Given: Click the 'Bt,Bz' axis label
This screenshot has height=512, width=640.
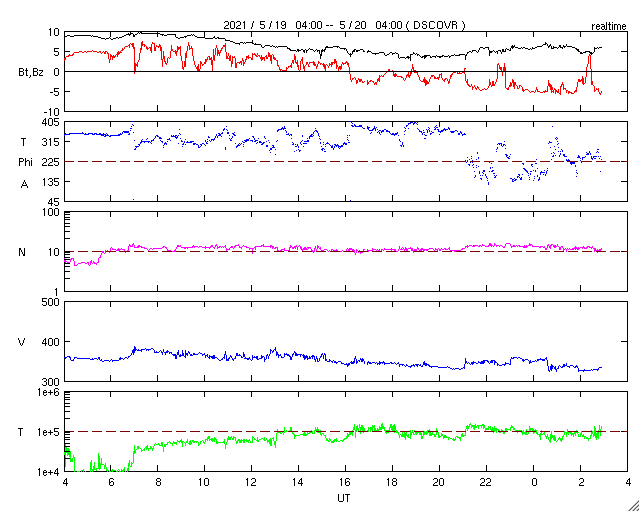Looking at the screenshot, I should click(x=31, y=73).
